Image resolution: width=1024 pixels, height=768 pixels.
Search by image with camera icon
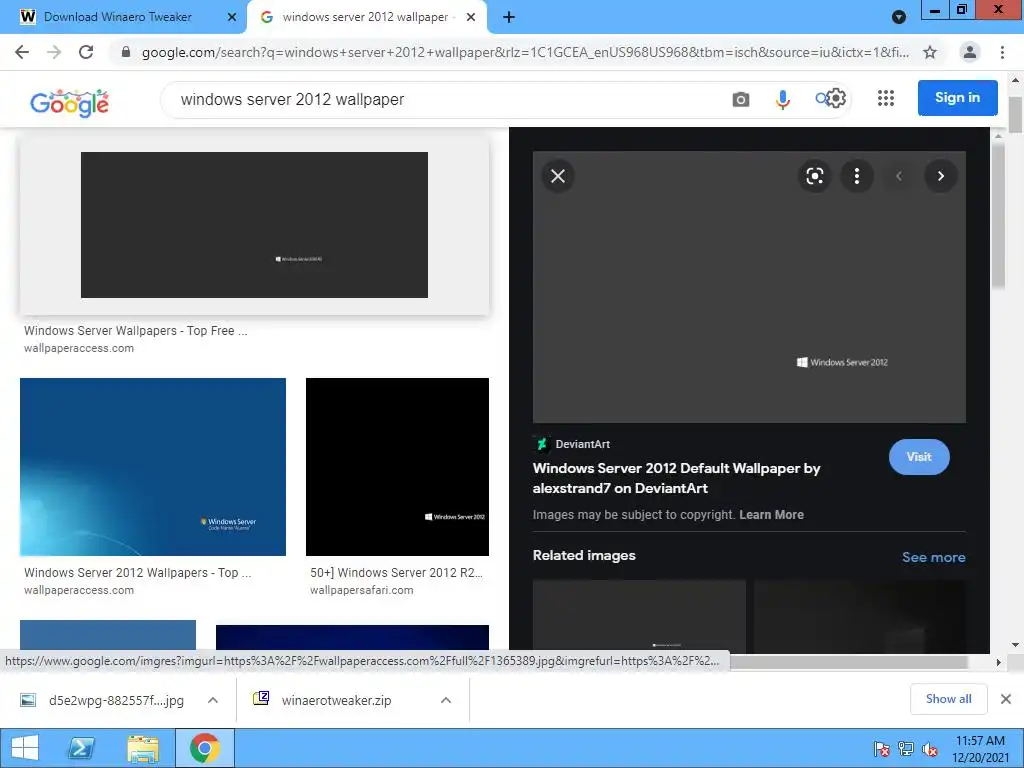coord(741,99)
